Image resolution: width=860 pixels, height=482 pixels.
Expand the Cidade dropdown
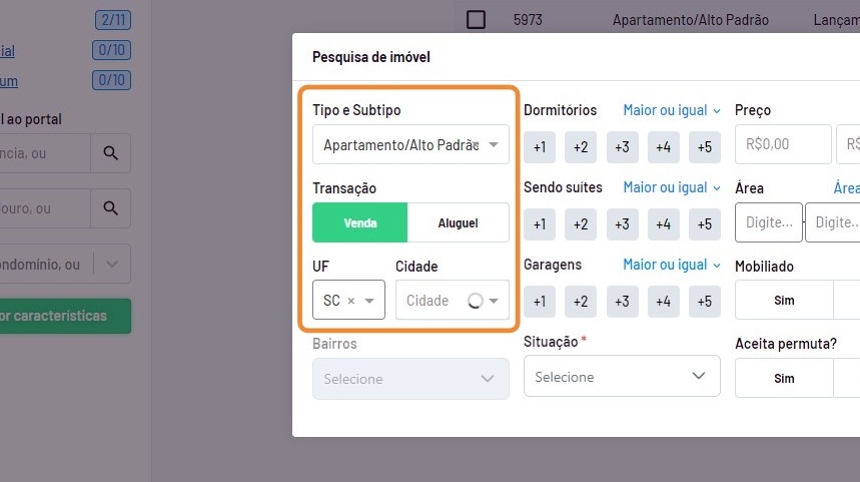493,300
